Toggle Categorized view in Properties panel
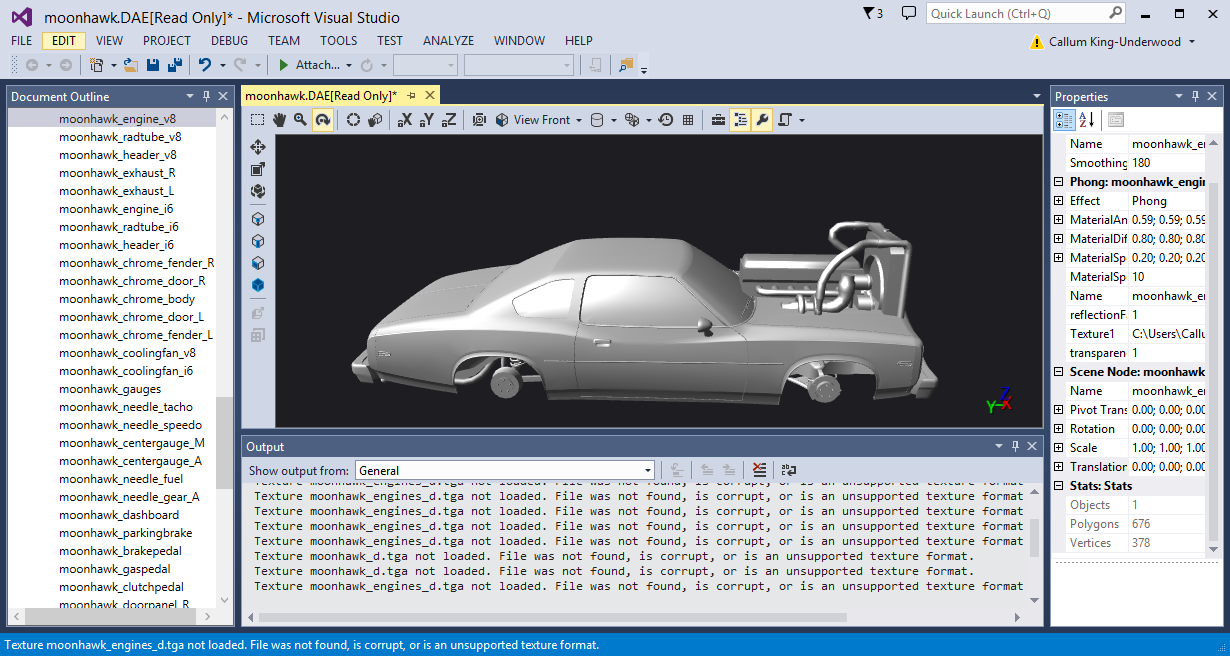Screen dimensions: 1230x656 pos(1064,120)
